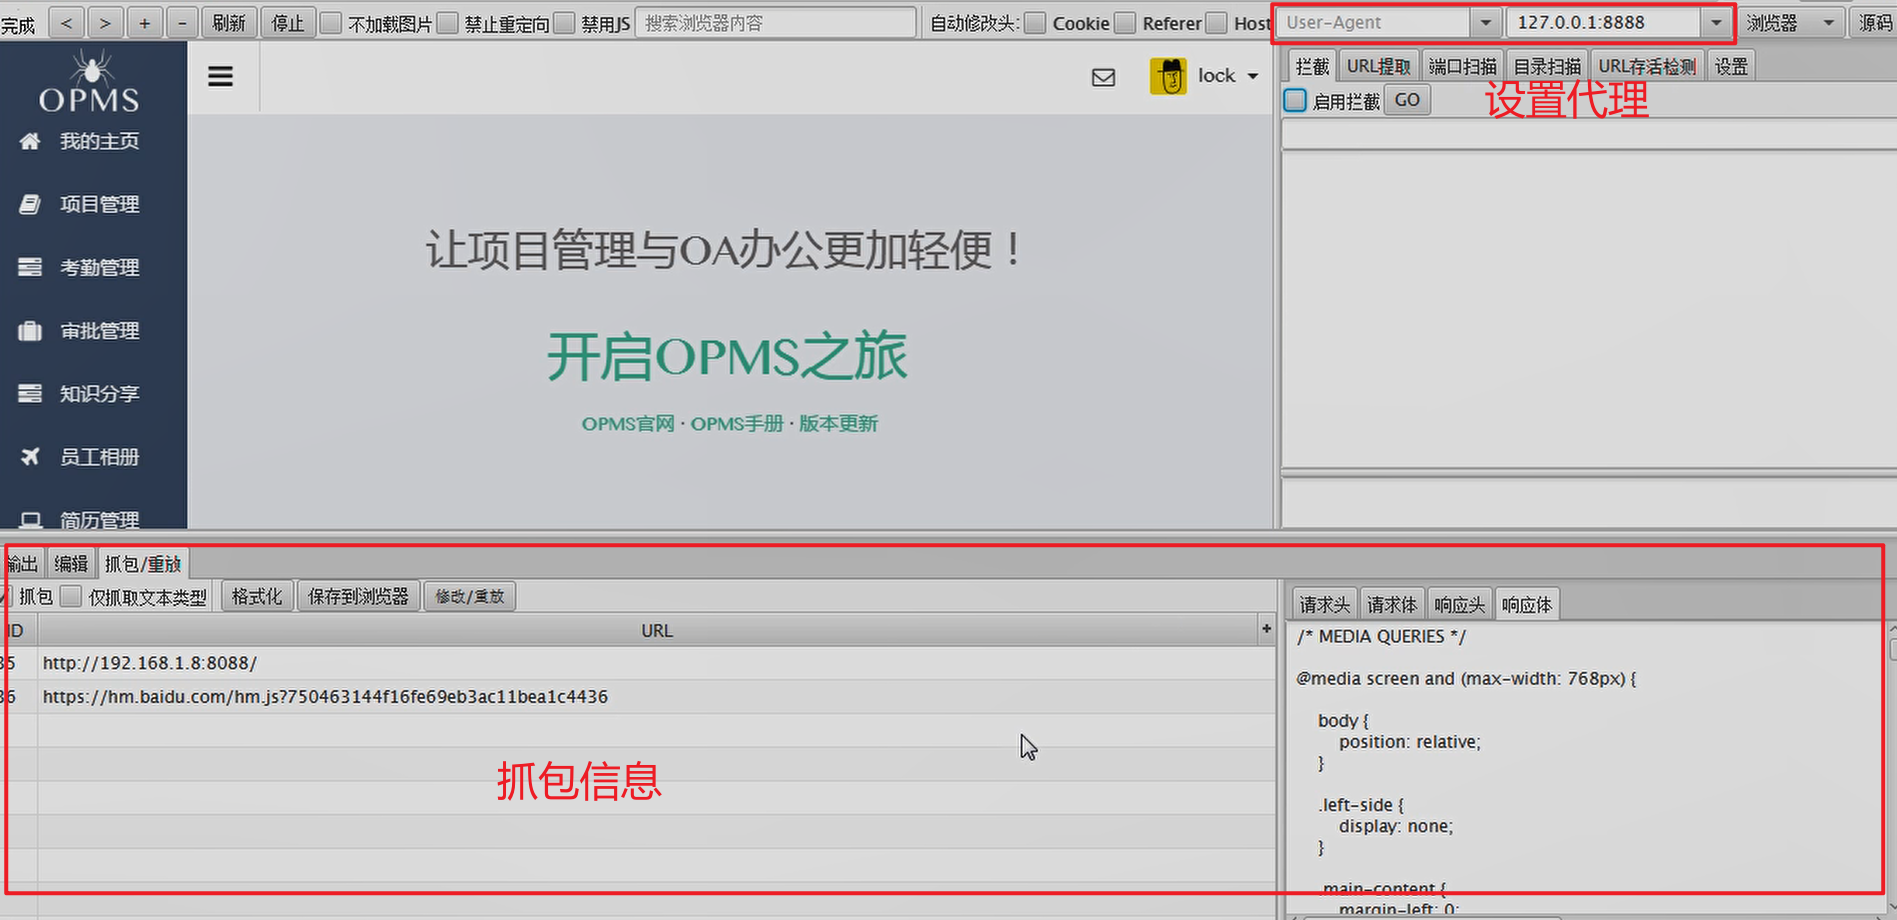This screenshot has height=920, width=1897.
Task: Switch to the 抓包/重放 tab
Action: pyautogui.click(x=143, y=564)
